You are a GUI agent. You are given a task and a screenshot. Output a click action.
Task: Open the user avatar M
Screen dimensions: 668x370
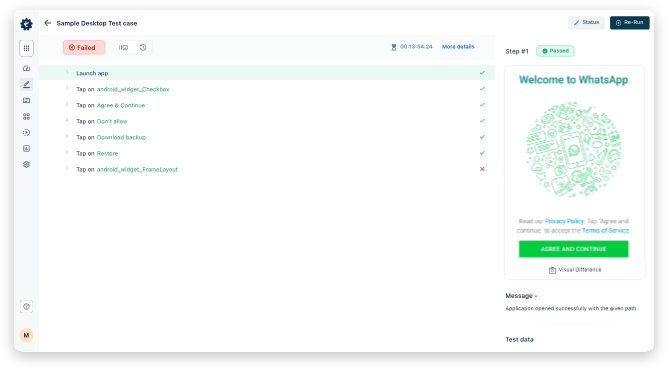pos(26,335)
